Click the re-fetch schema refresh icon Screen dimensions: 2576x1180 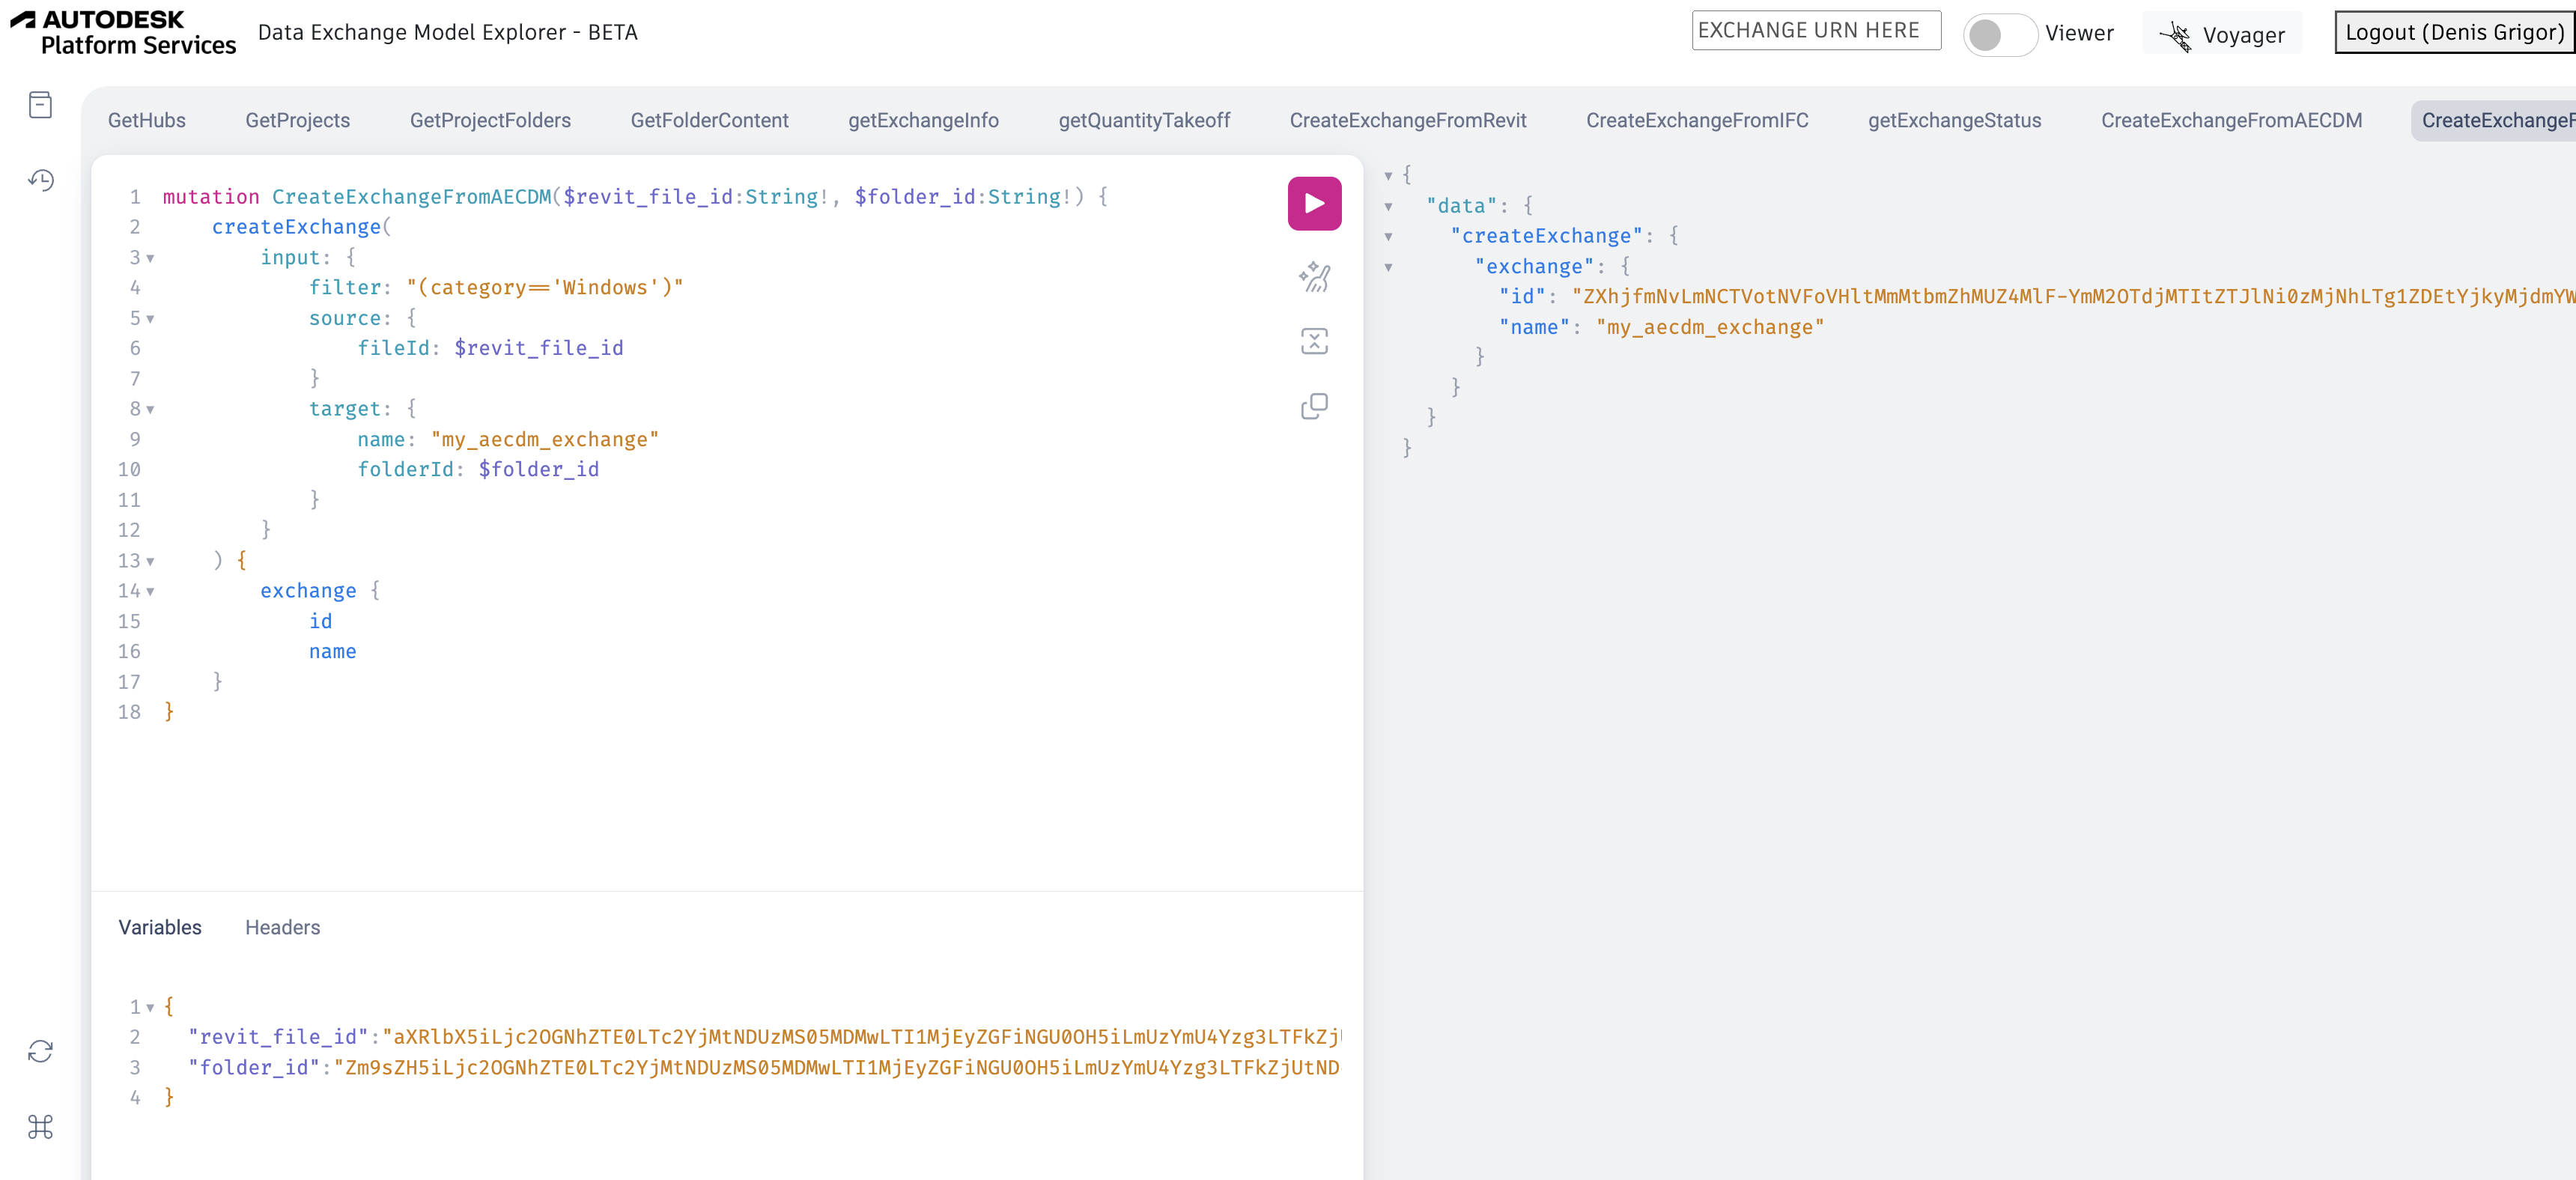click(x=40, y=1051)
